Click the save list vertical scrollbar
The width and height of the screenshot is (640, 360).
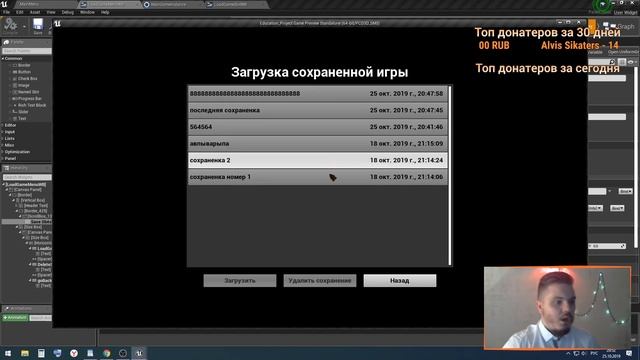pyautogui.click(x=450, y=176)
